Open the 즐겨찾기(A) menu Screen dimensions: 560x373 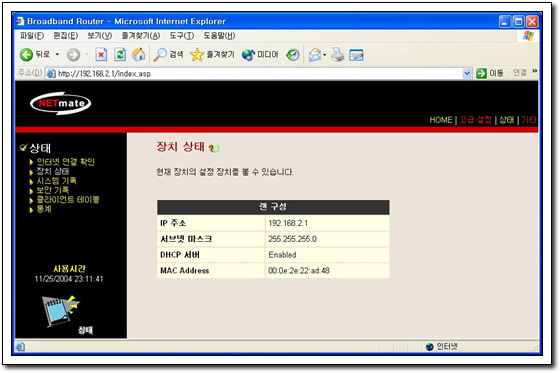pyautogui.click(x=141, y=35)
